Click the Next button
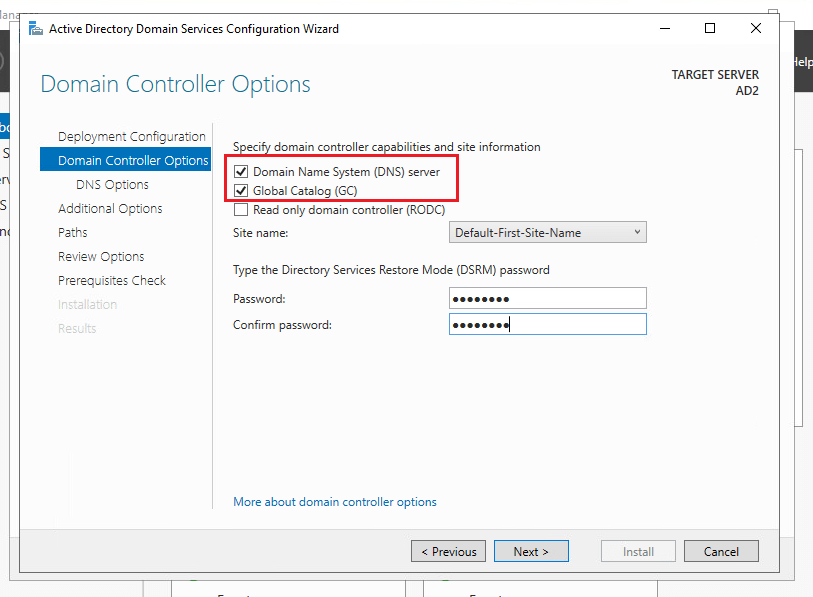Screen dimensions: 813x597 point(531,551)
